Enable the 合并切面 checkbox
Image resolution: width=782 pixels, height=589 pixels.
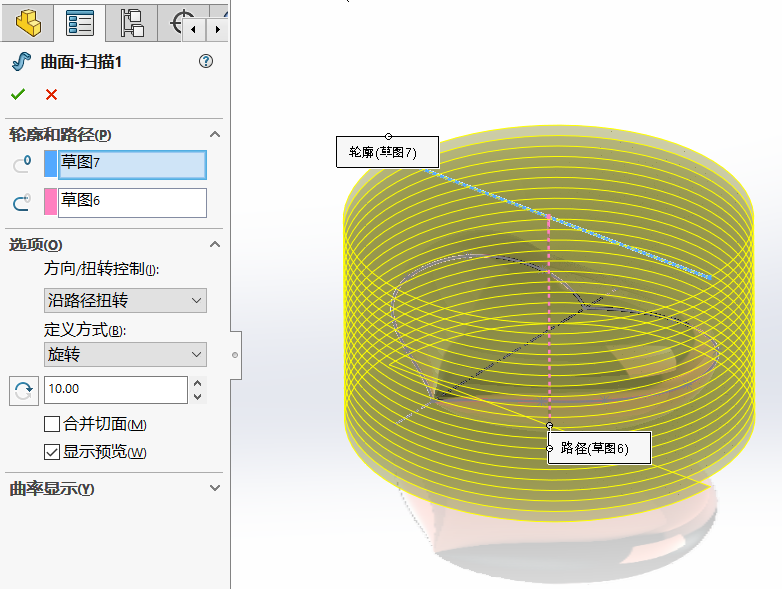point(52,424)
